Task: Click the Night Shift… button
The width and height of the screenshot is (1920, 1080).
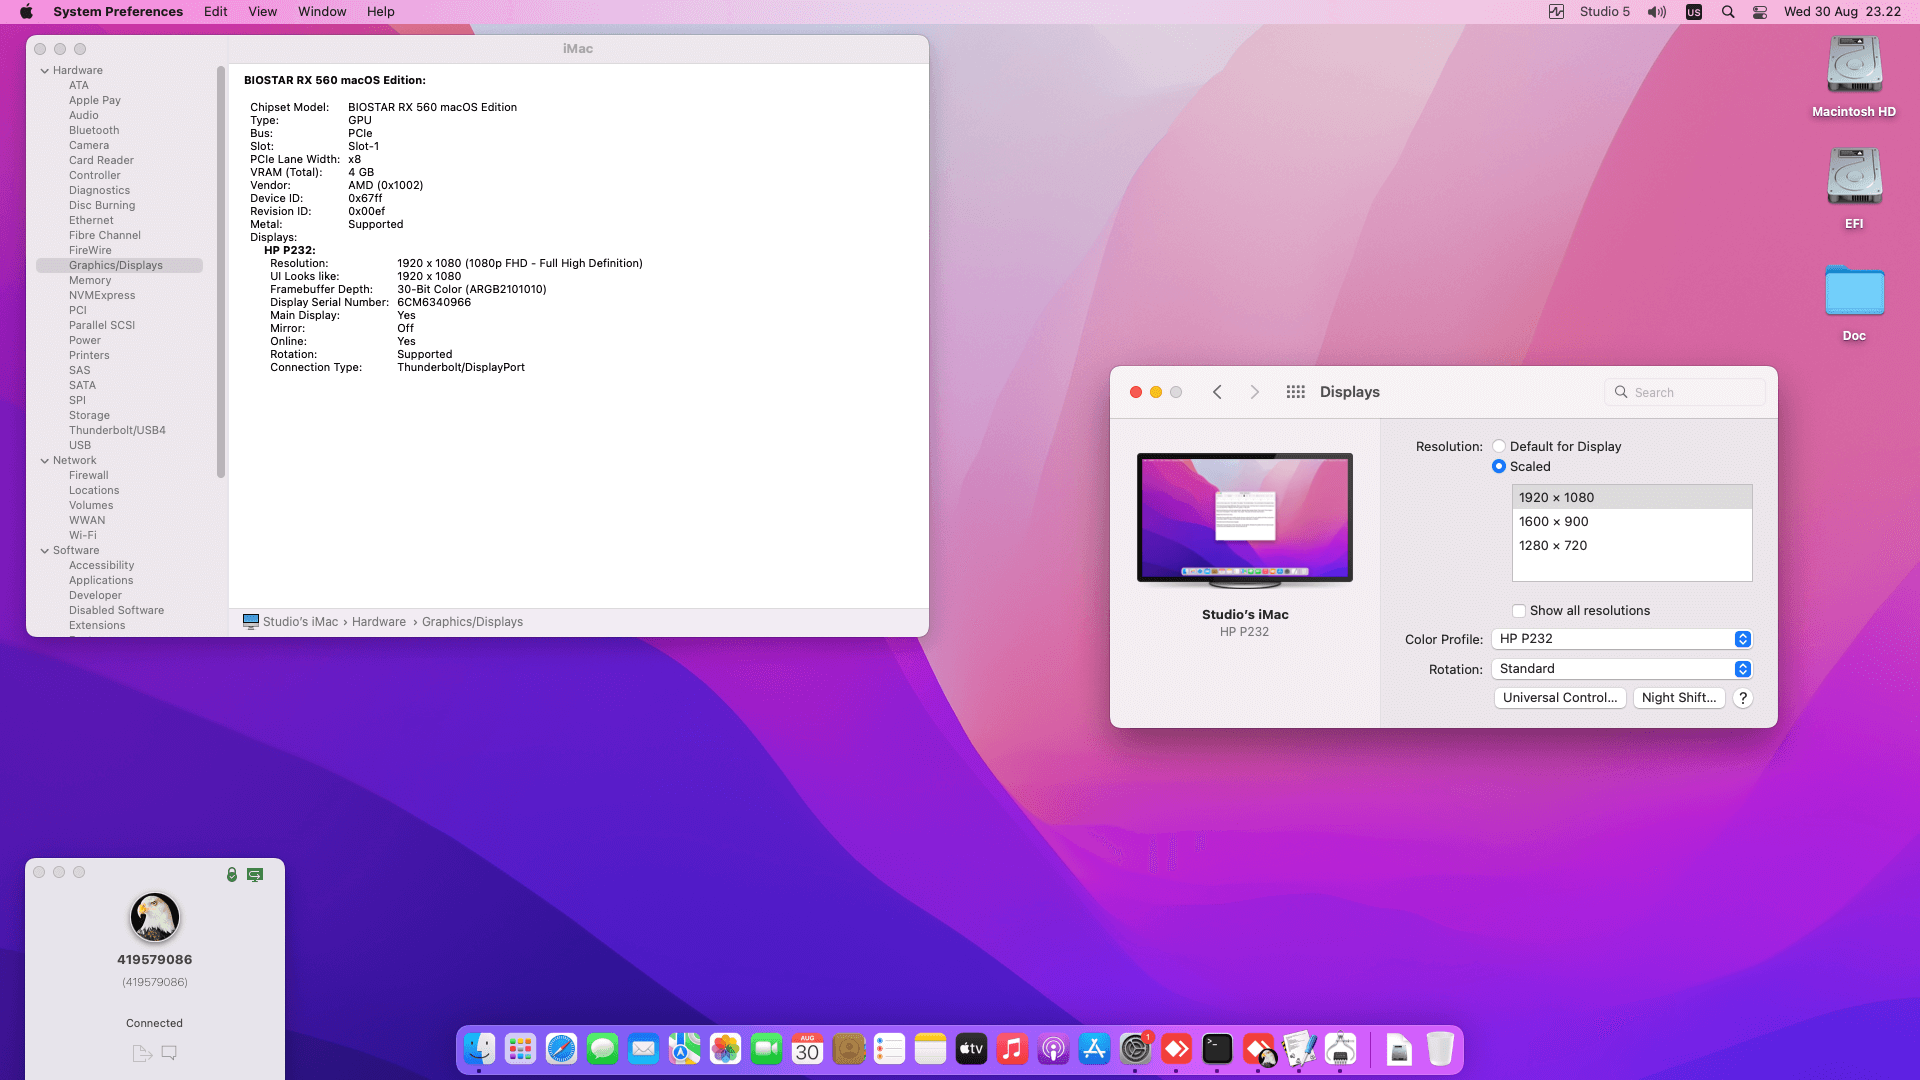Action: click(1679, 698)
